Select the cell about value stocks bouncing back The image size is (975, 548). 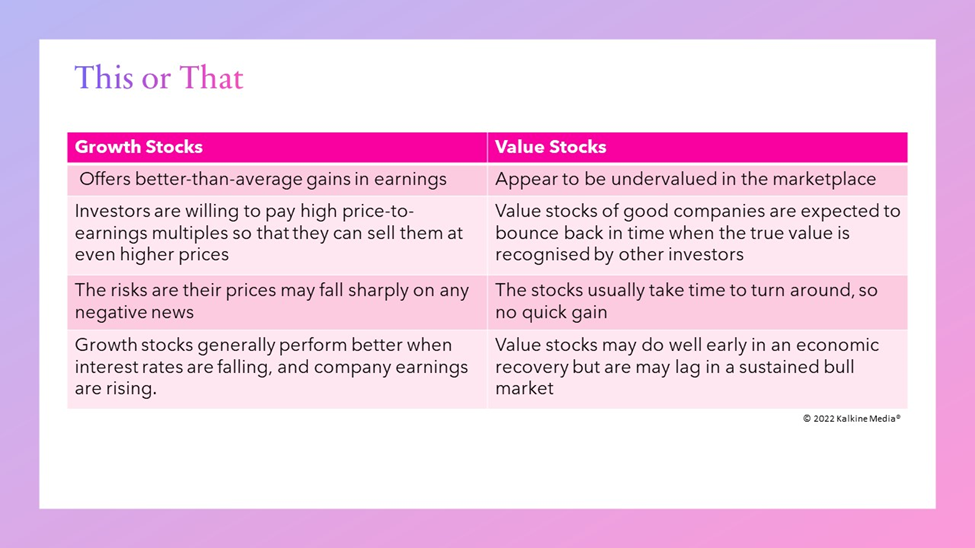pos(698,235)
